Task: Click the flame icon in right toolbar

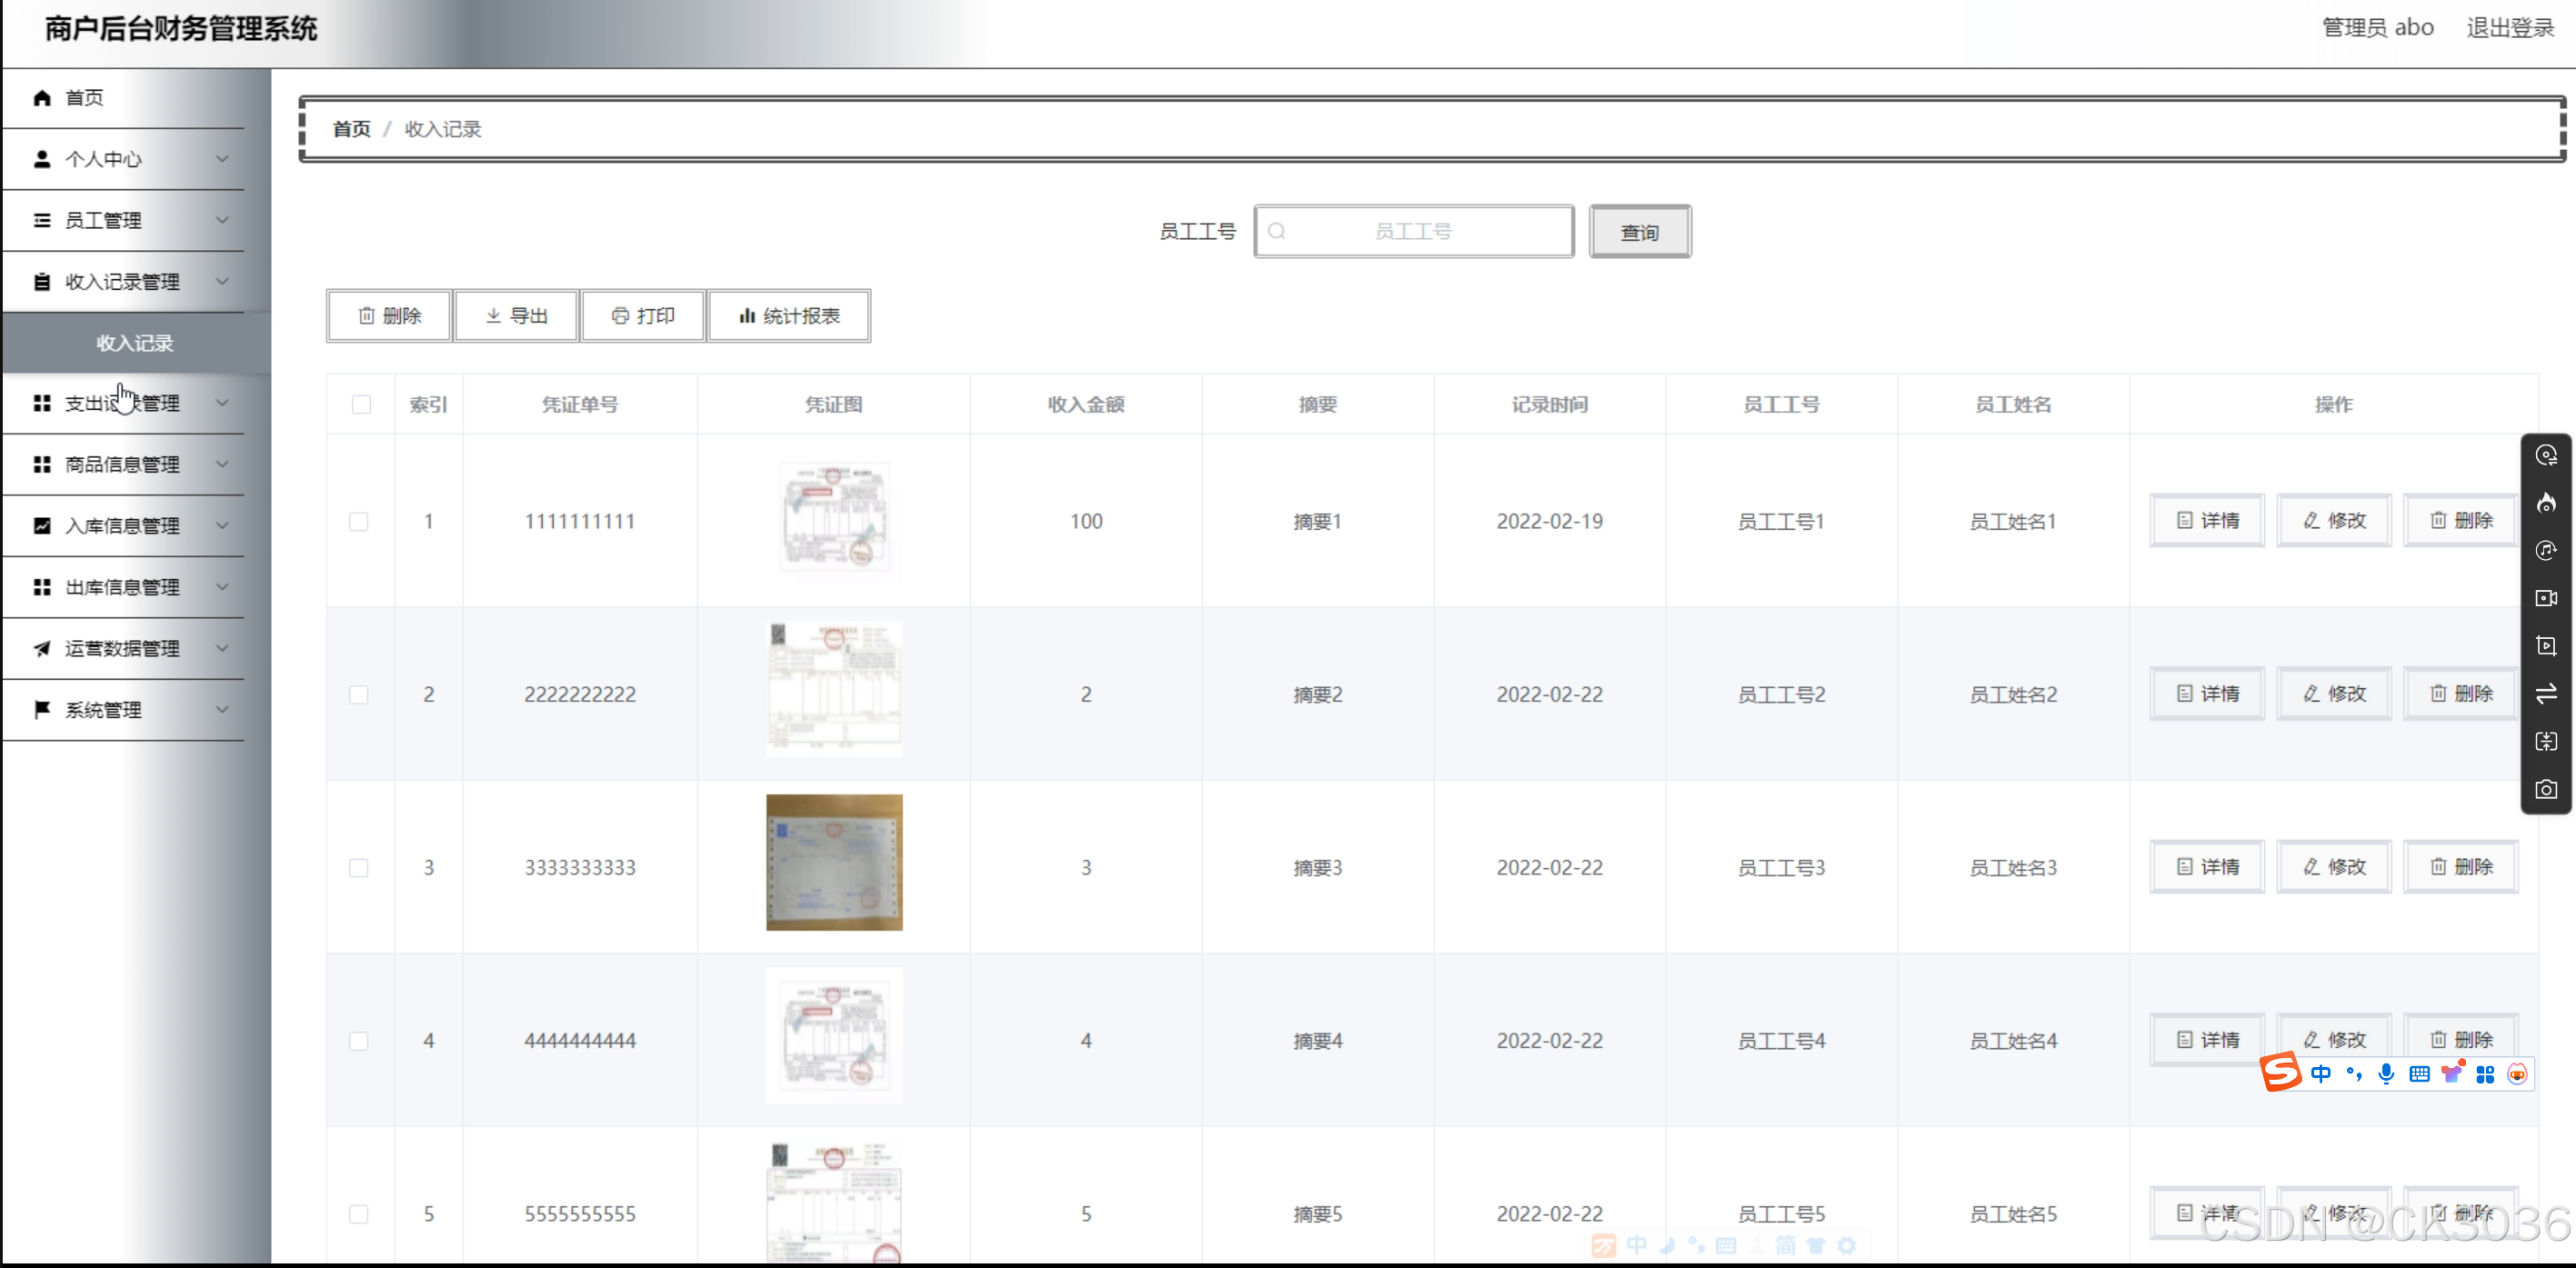Action: (x=2546, y=503)
